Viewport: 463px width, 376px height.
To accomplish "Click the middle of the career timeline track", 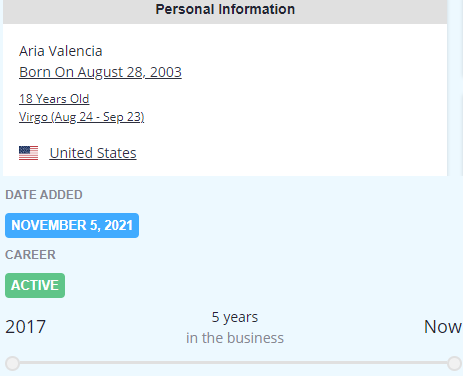I will (233, 363).
